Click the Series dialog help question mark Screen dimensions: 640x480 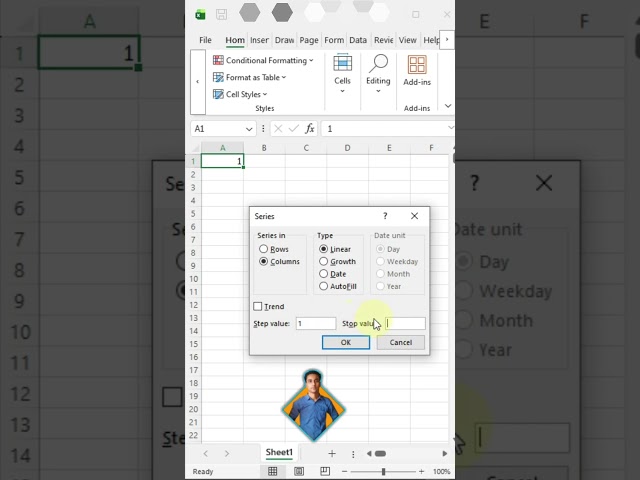coord(385,216)
